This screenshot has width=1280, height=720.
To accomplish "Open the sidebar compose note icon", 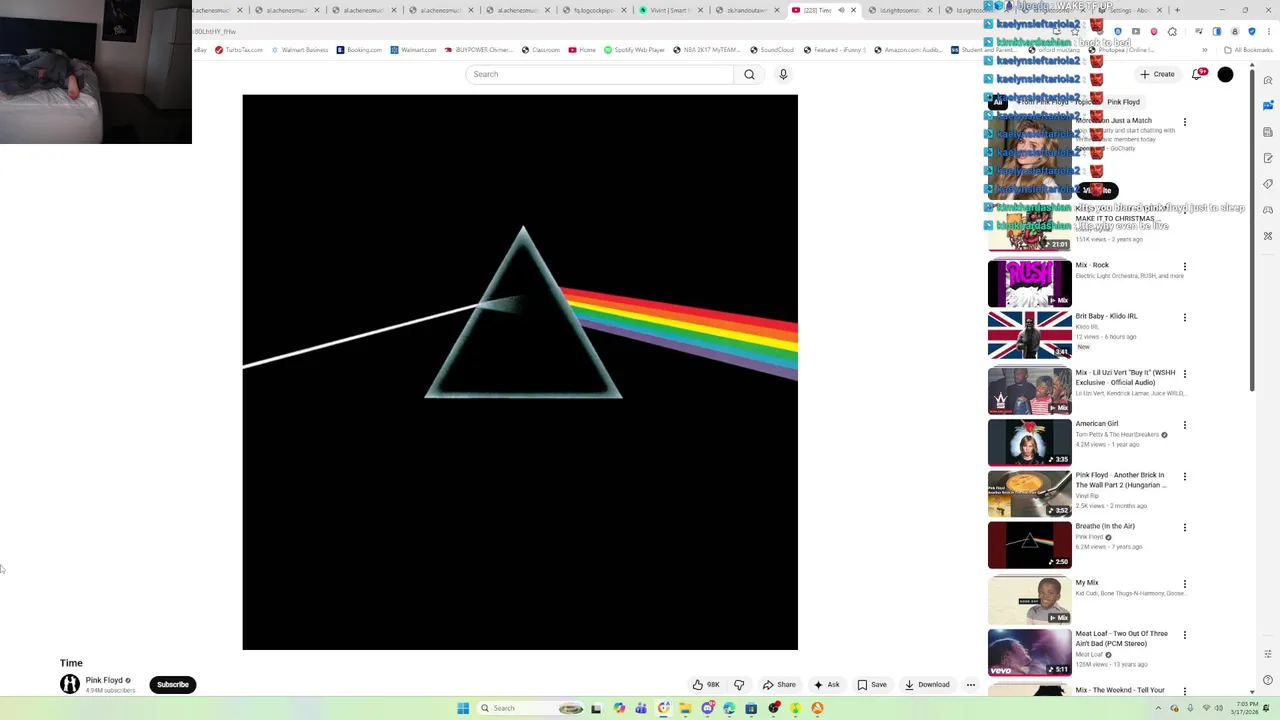I will coord(1268,158).
